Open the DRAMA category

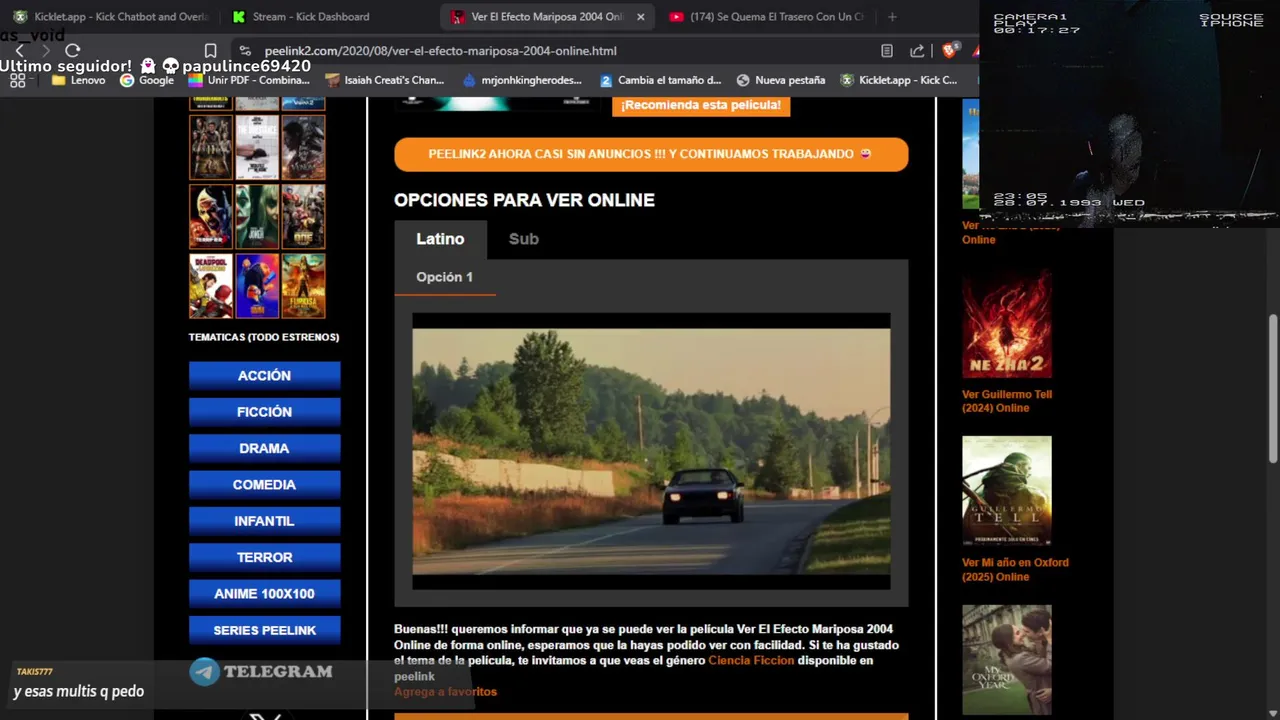264,448
